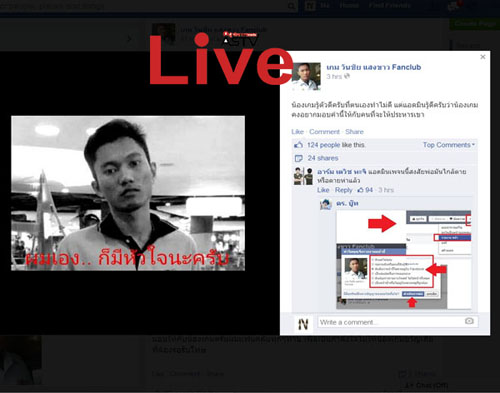The width and height of the screenshot is (500, 393).
Task: Click the Comment link under the post
Action: [324, 132]
